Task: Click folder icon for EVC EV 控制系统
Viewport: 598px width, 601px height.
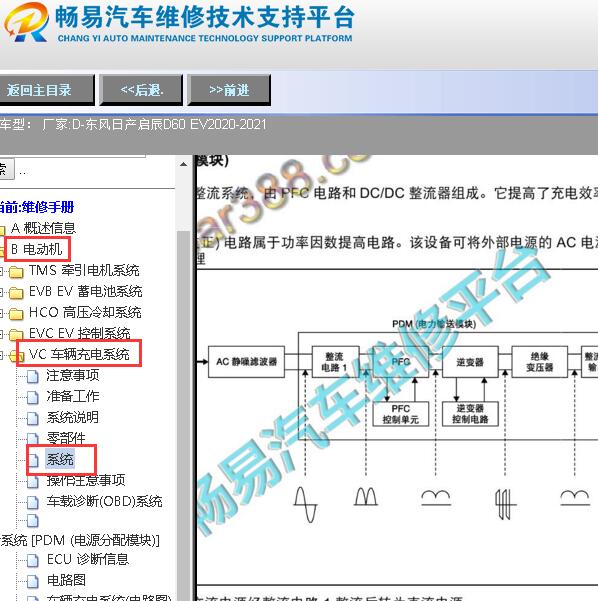Action: (x=16, y=335)
